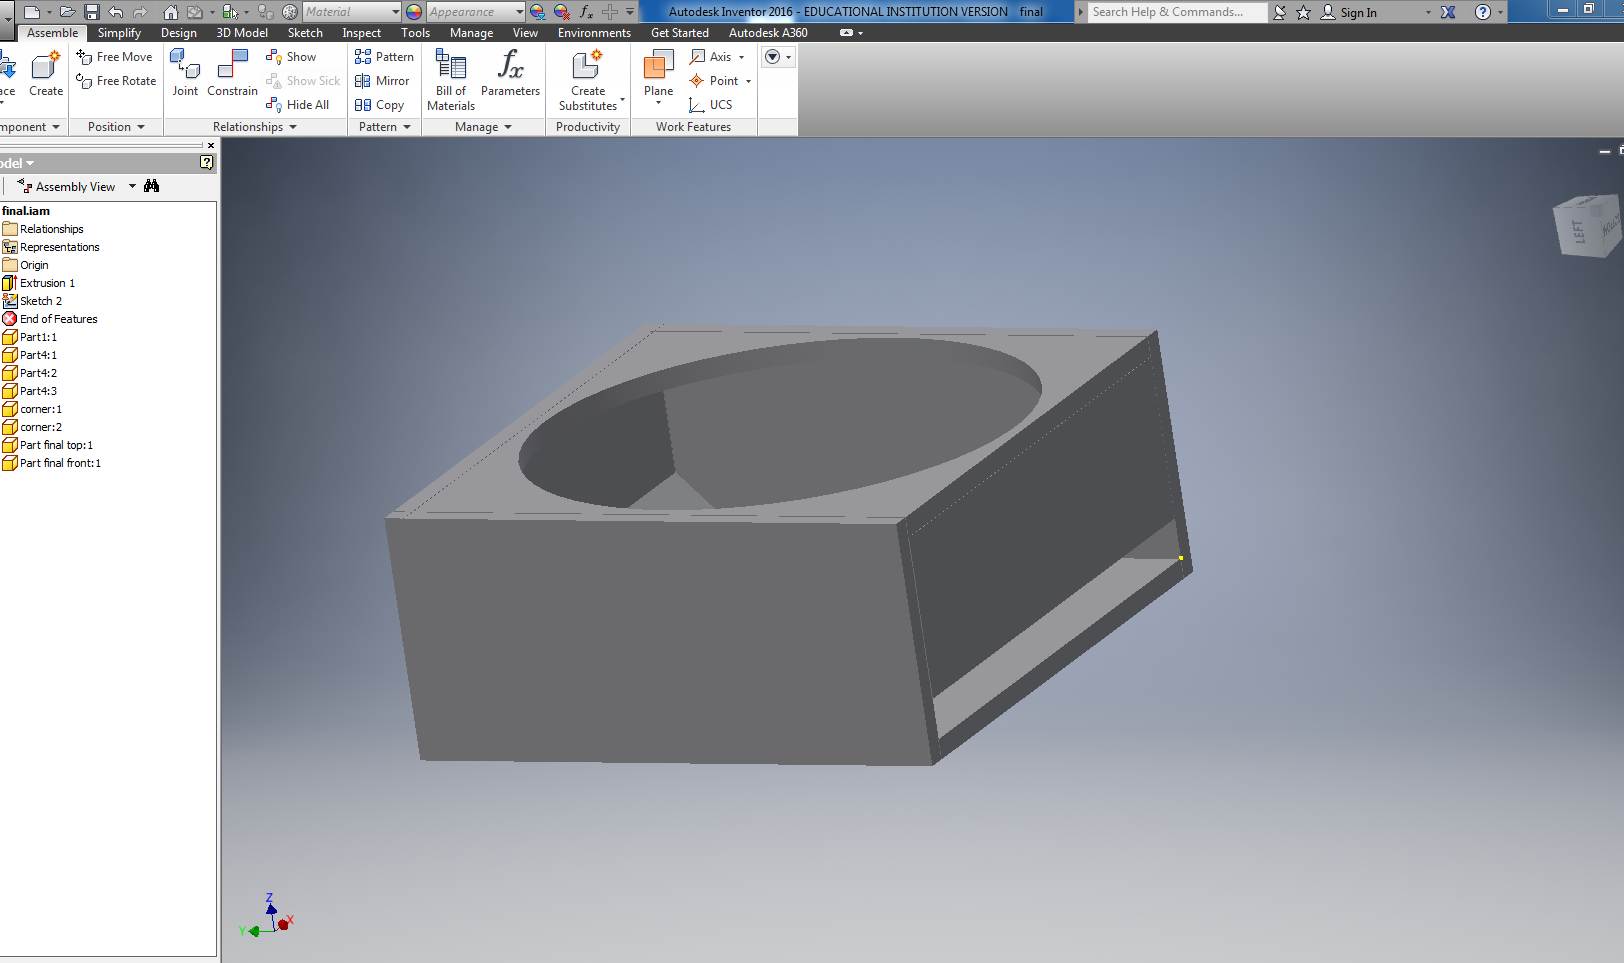Select Sketch 2 in the browser
Screen dimensions: 1624x963
click(x=32, y=301)
